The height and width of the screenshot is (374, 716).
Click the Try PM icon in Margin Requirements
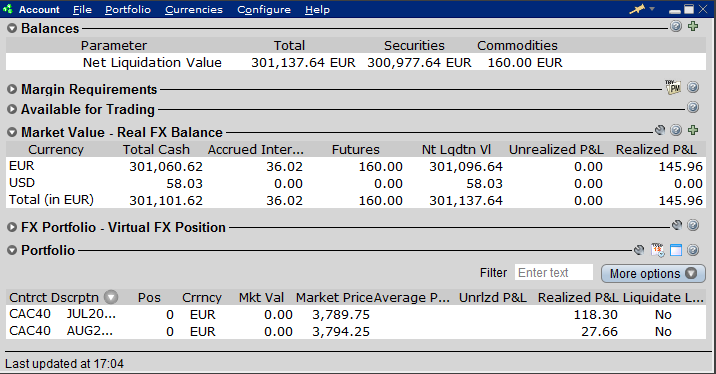pos(673,87)
